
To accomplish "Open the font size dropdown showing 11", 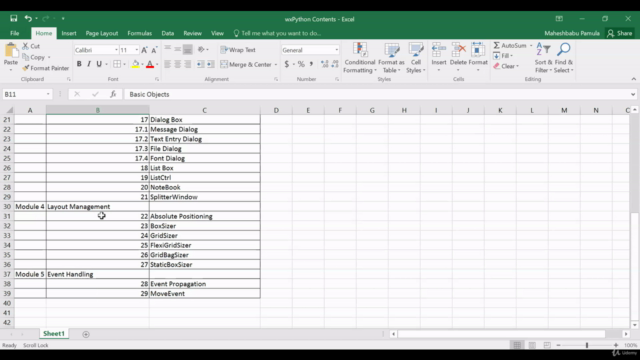I will coord(136,50).
